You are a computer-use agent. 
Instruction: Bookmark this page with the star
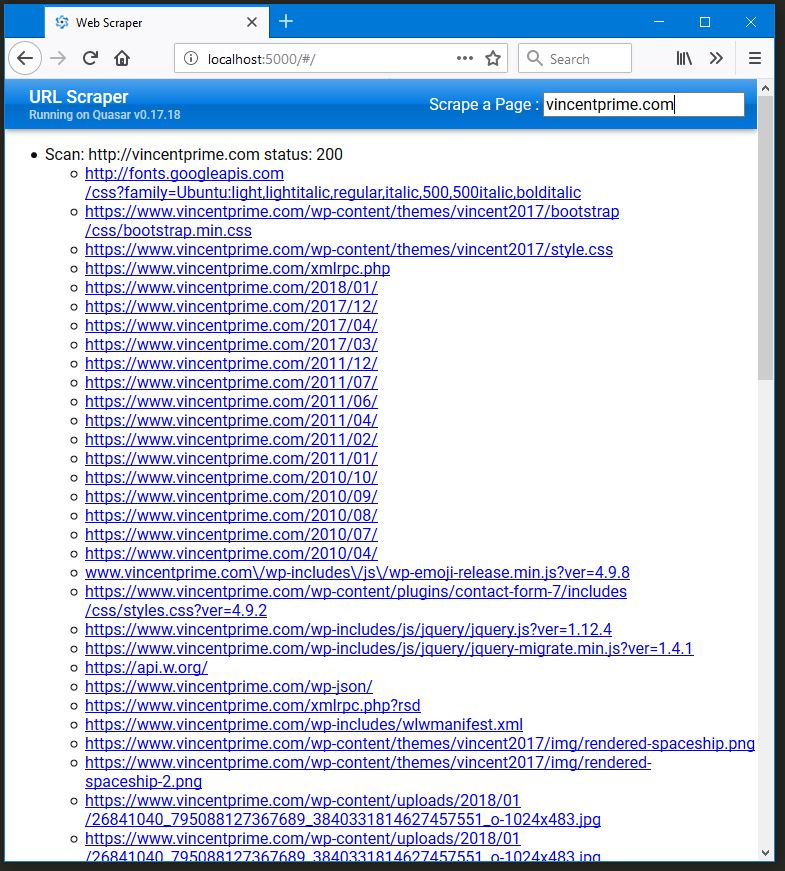point(493,58)
